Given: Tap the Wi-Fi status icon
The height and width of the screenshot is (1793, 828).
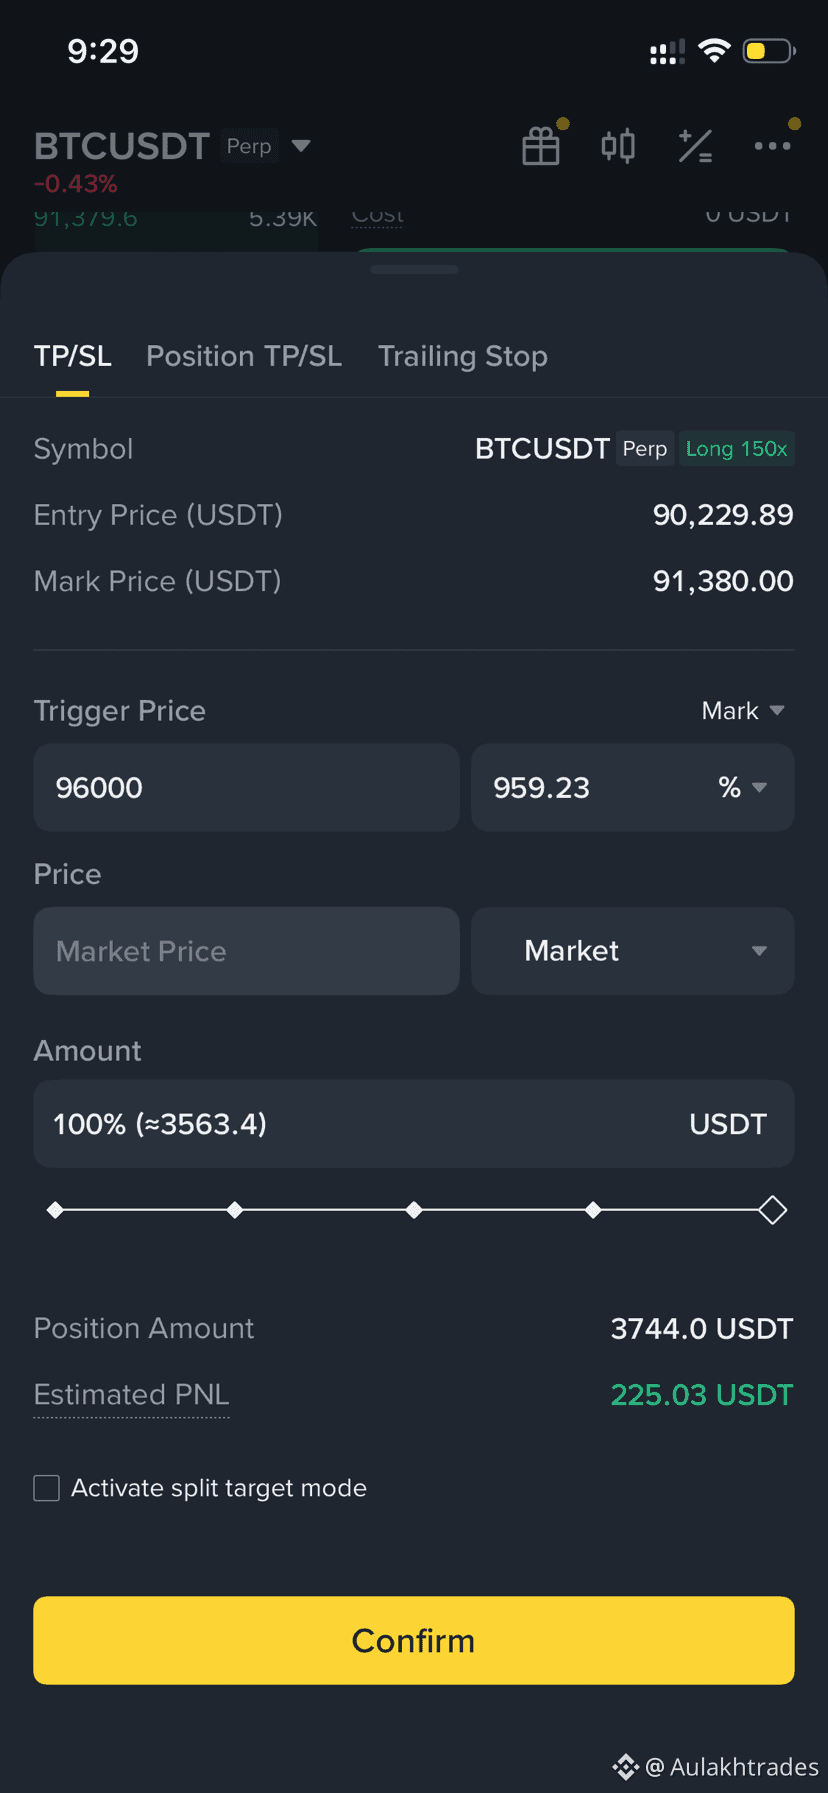Looking at the screenshot, I should (714, 51).
